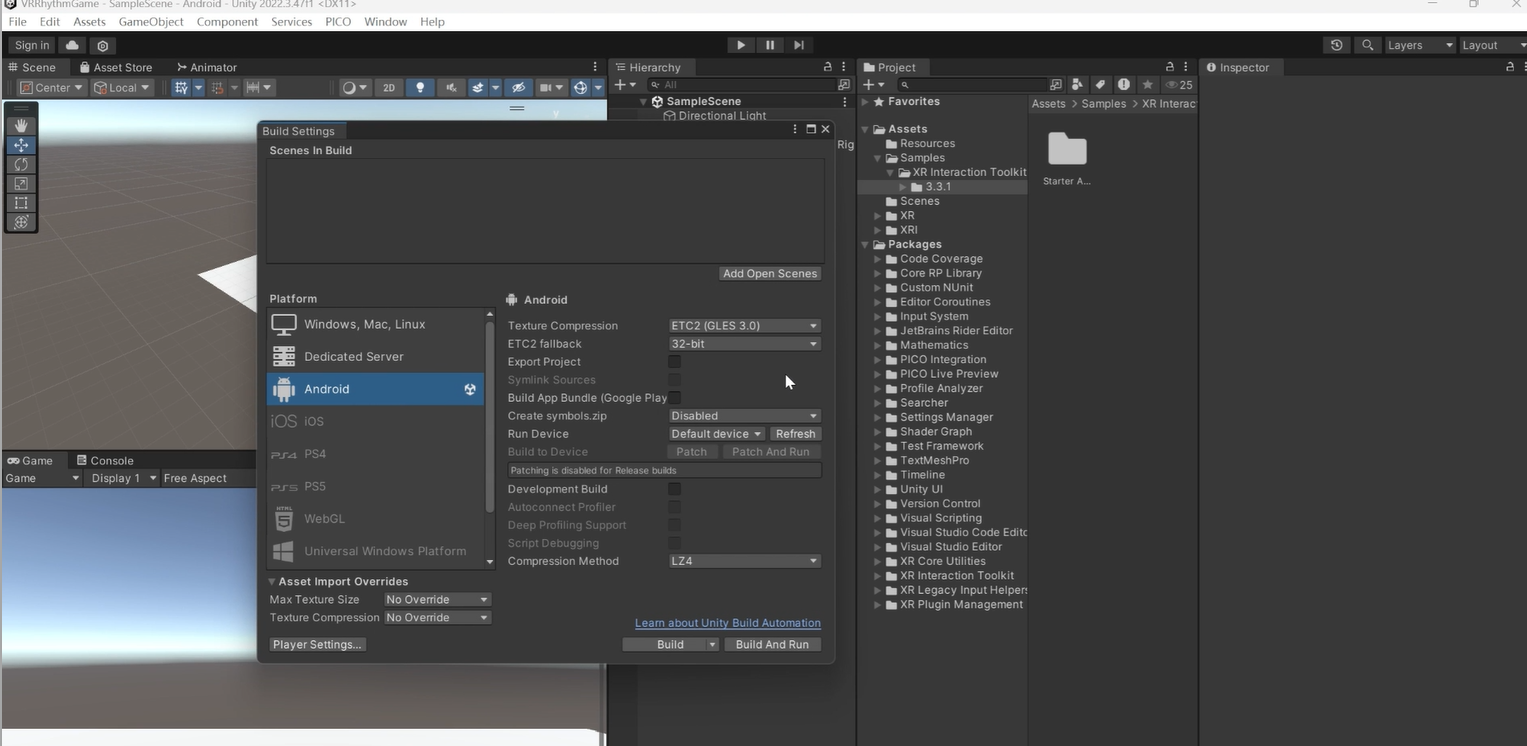Open the Unity version control icon

point(103,45)
